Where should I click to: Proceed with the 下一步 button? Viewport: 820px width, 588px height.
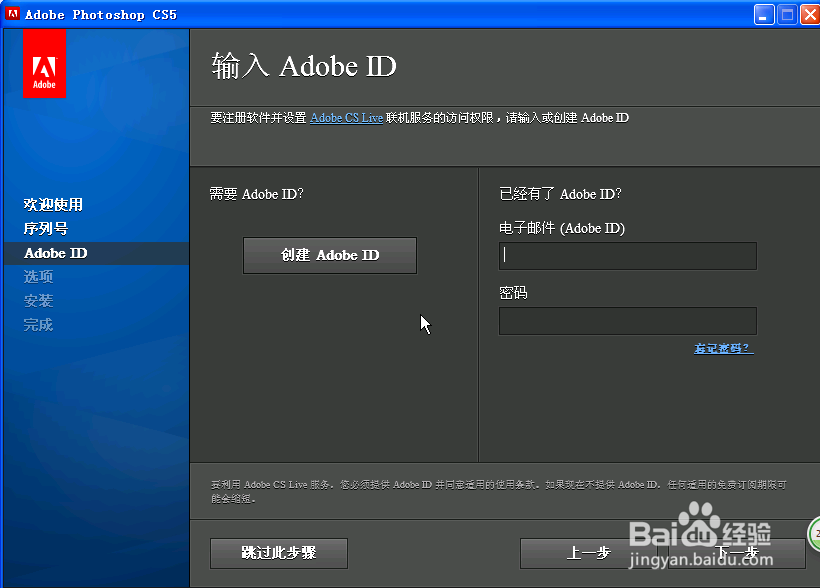(736, 553)
